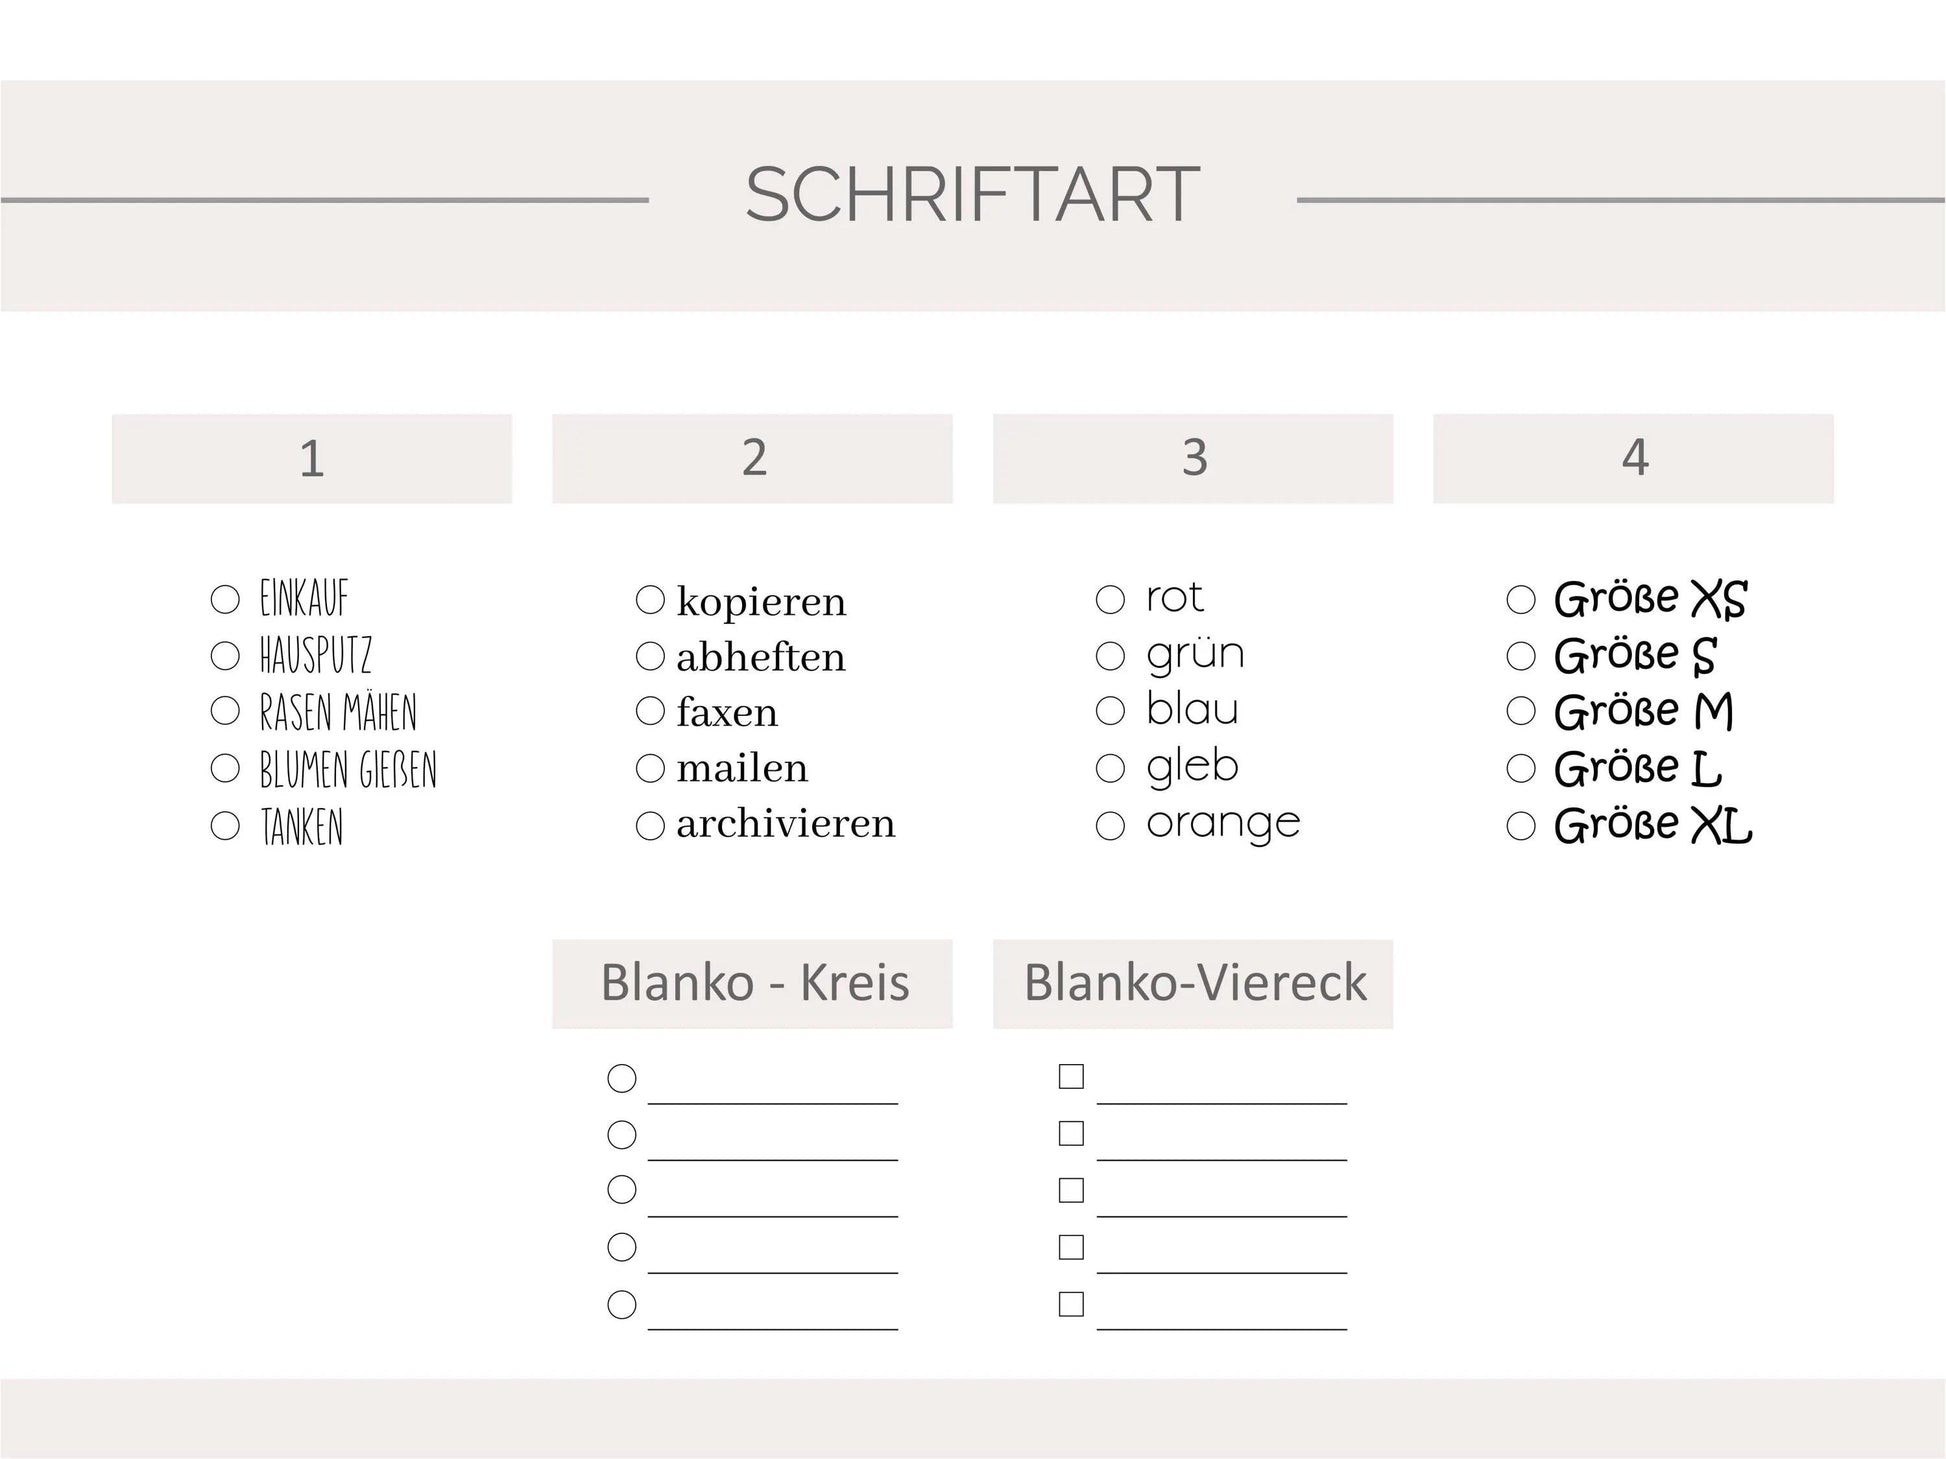Screen dimensions: 1946x1459
Task: Select the Größe XS circle
Action: 1520,600
